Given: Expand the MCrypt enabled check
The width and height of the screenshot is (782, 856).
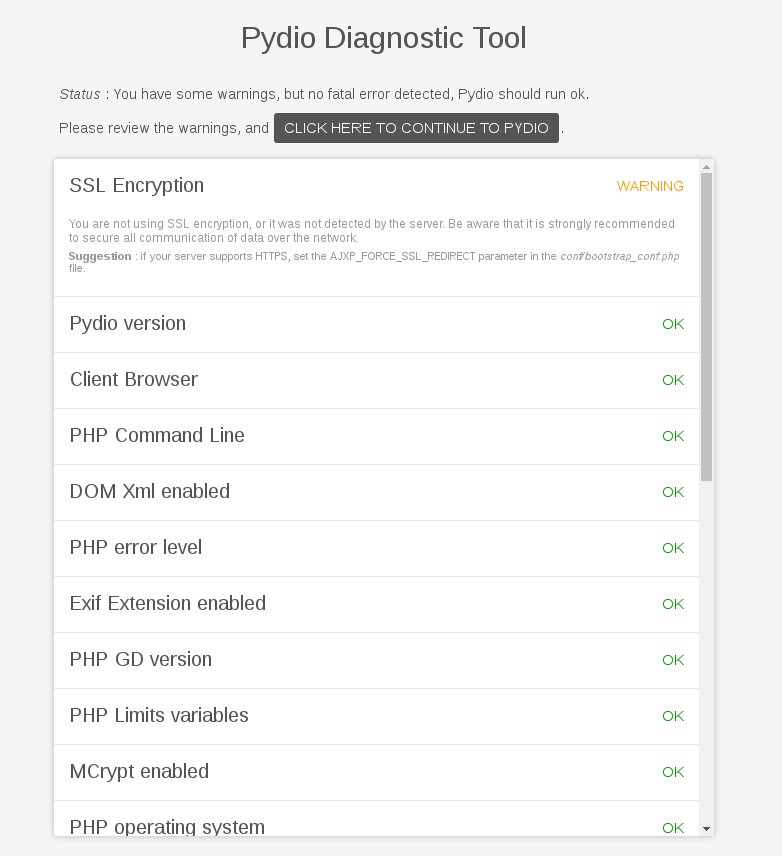Looking at the screenshot, I should (376, 772).
